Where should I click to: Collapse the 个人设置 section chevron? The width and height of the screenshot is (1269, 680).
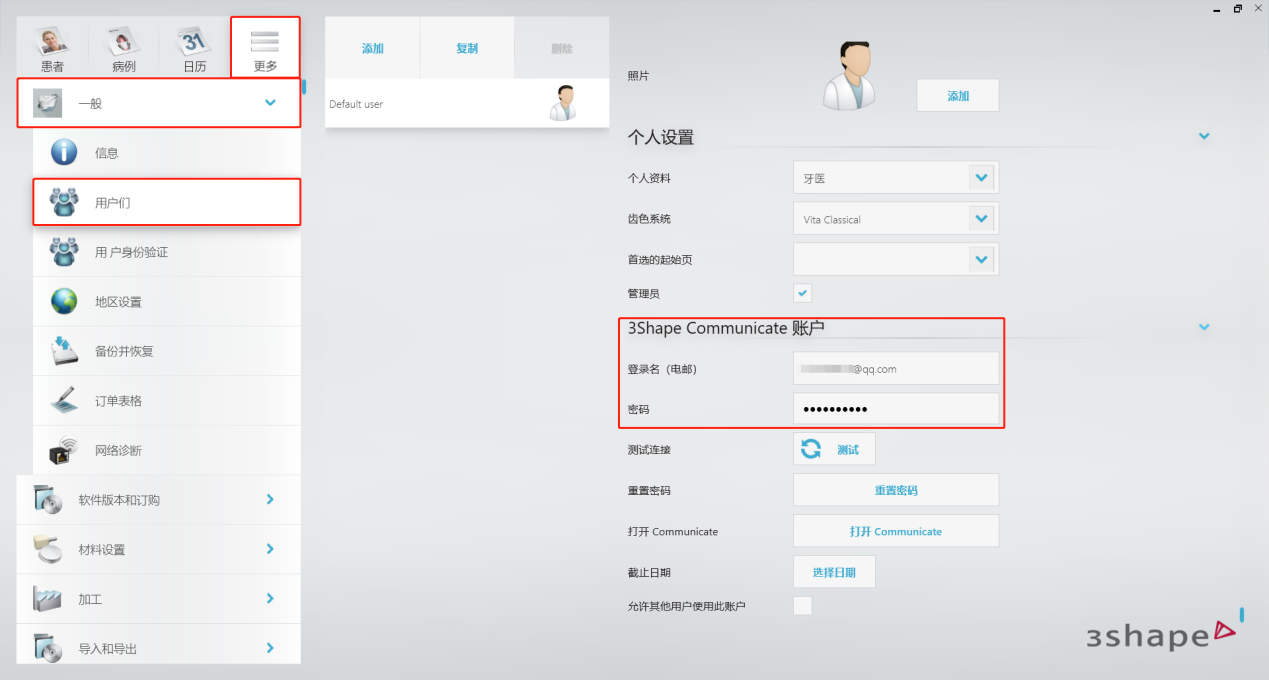[1204, 135]
